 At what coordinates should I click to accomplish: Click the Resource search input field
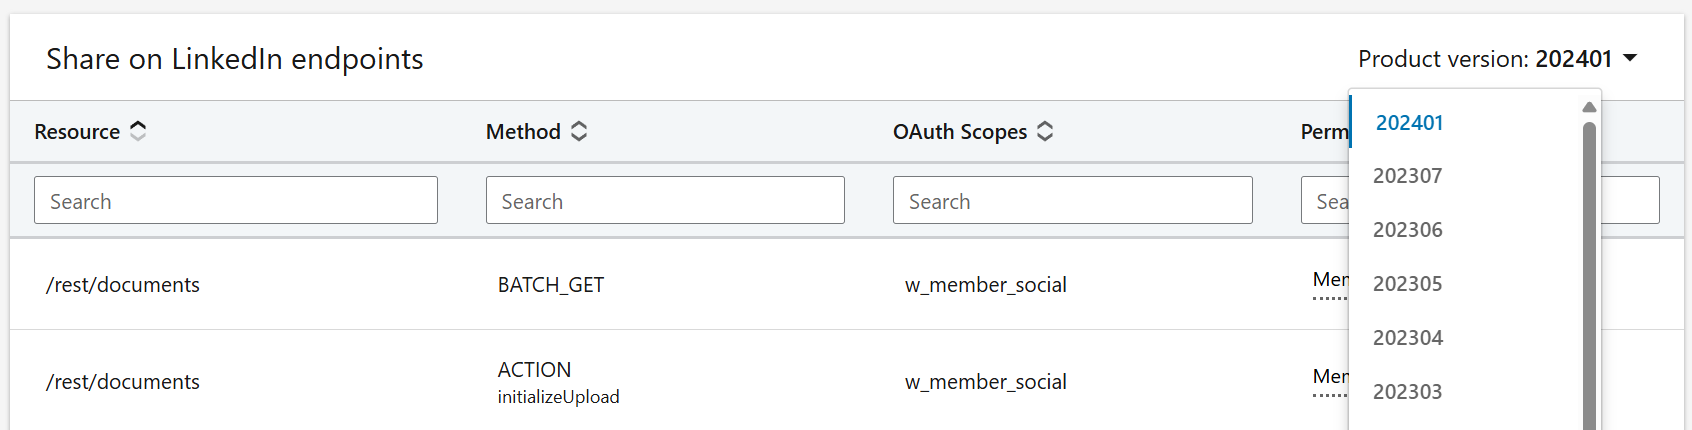click(235, 201)
